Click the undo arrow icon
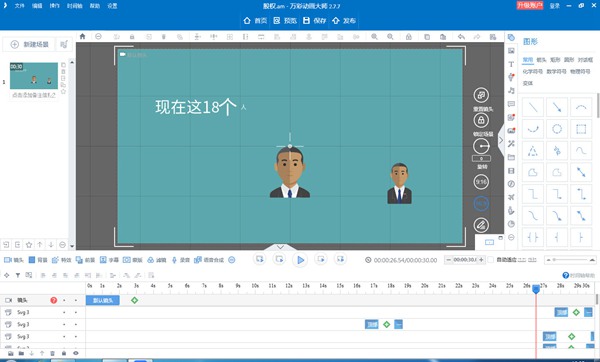This screenshot has width=600, height=362. pos(461,37)
